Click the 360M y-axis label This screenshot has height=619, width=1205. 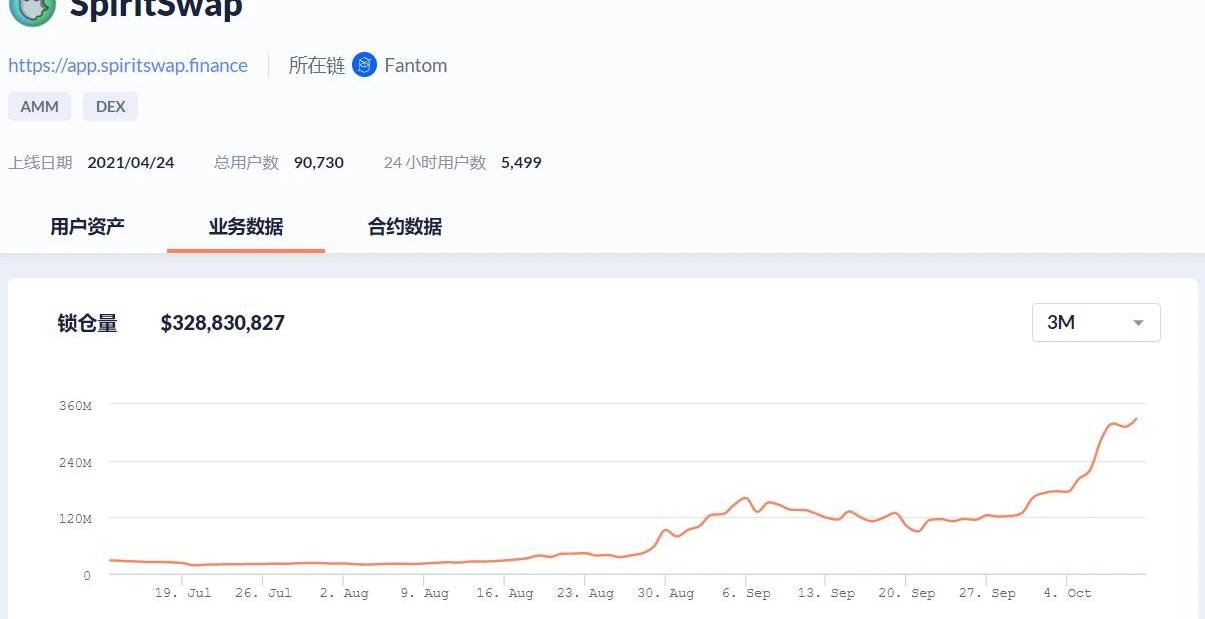[x=75, y=406]
